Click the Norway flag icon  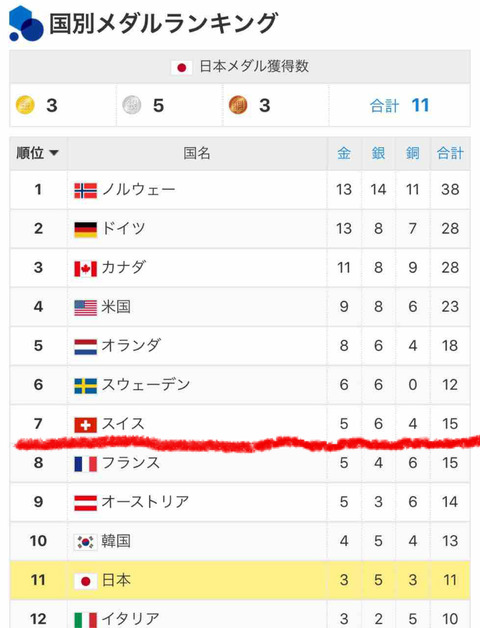point(85,191)
